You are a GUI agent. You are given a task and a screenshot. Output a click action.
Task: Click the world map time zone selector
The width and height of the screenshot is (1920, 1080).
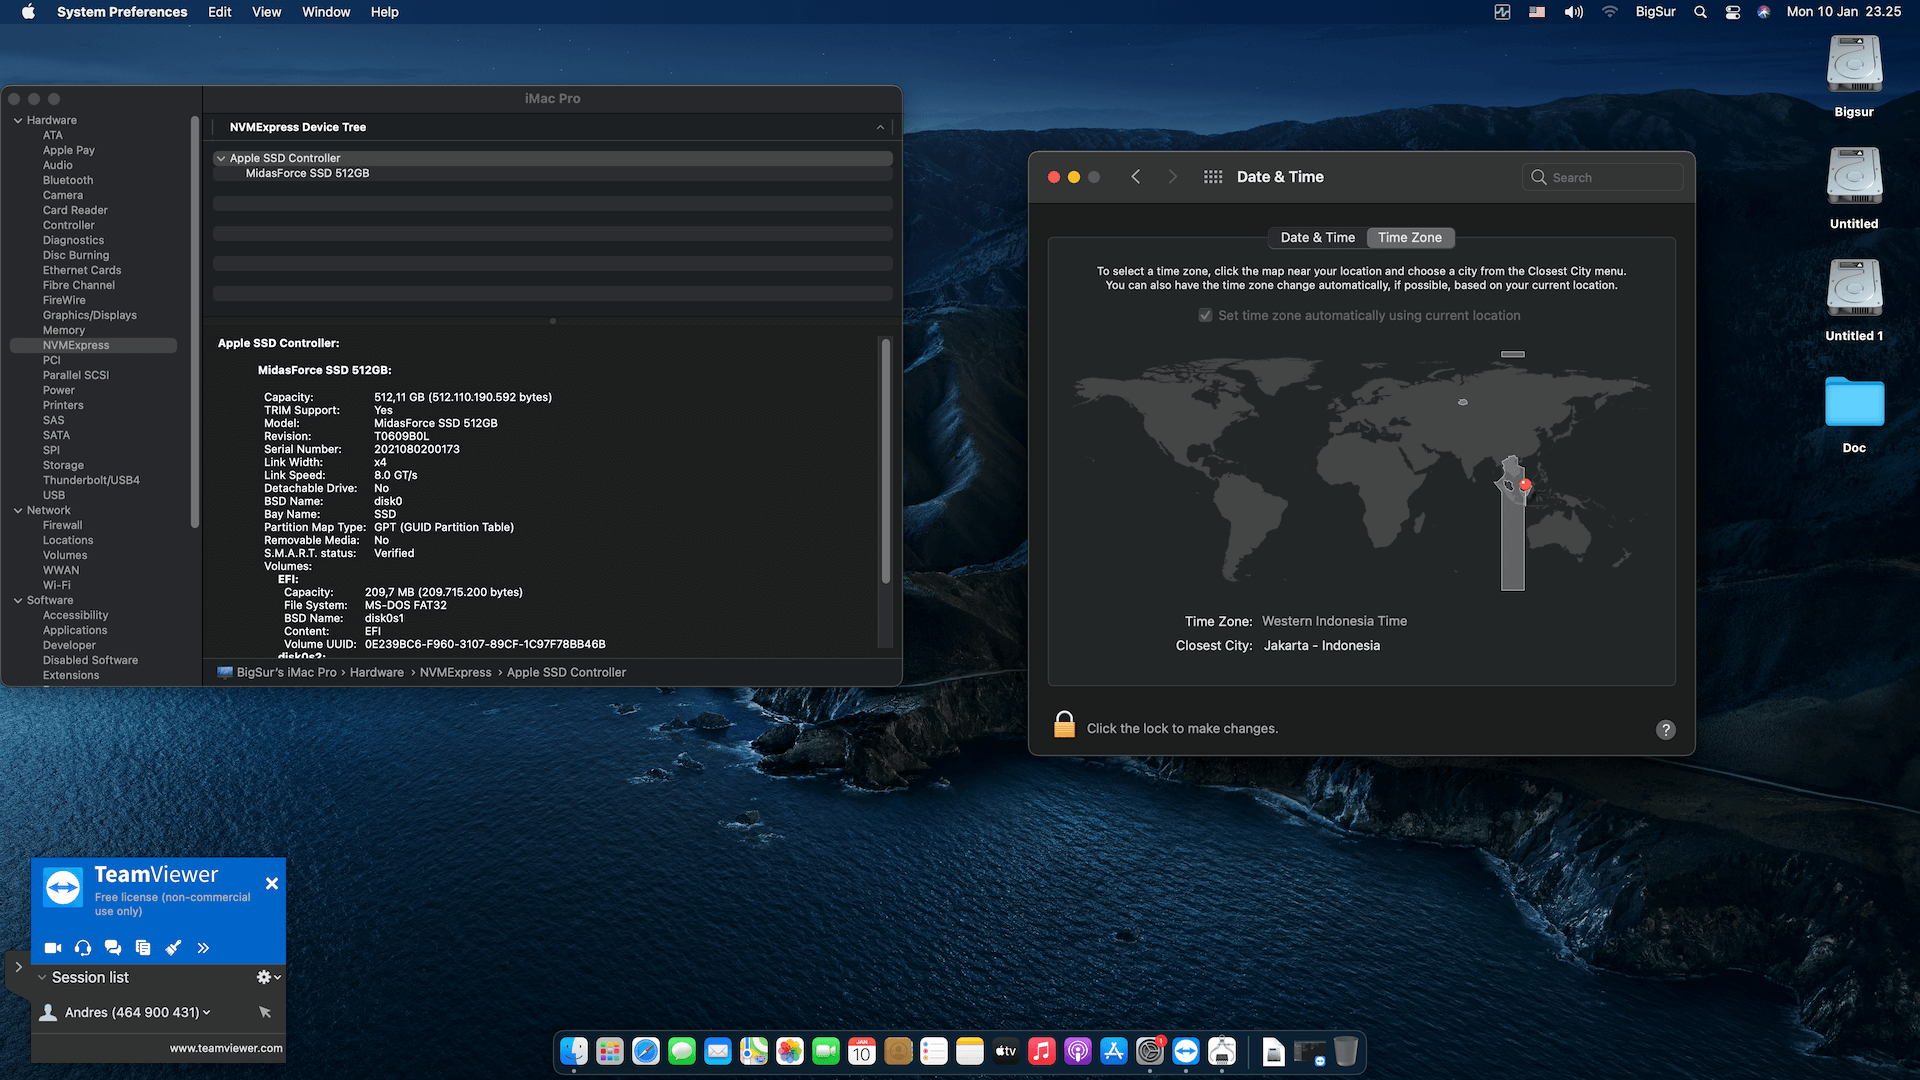[x=1360, y=470]
